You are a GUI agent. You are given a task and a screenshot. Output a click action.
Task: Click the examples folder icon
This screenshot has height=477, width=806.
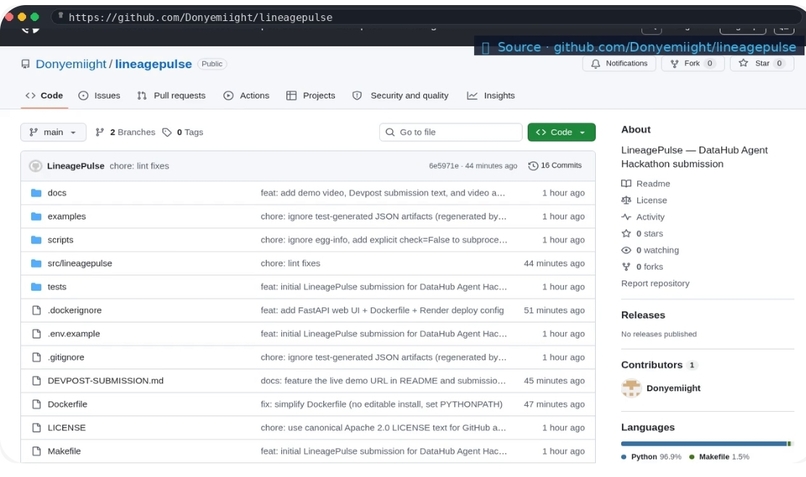pyautogui.click(x=36, y=216)
